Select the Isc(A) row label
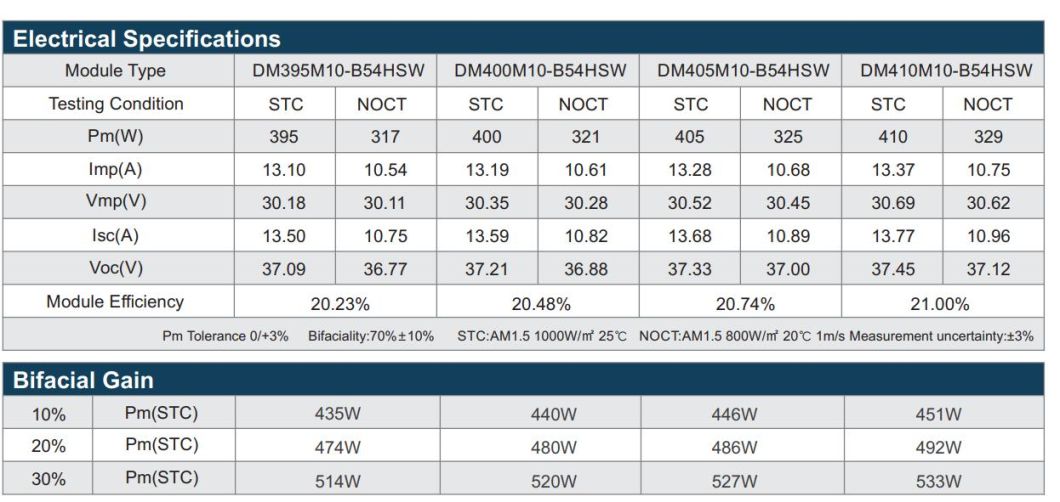 116,236
